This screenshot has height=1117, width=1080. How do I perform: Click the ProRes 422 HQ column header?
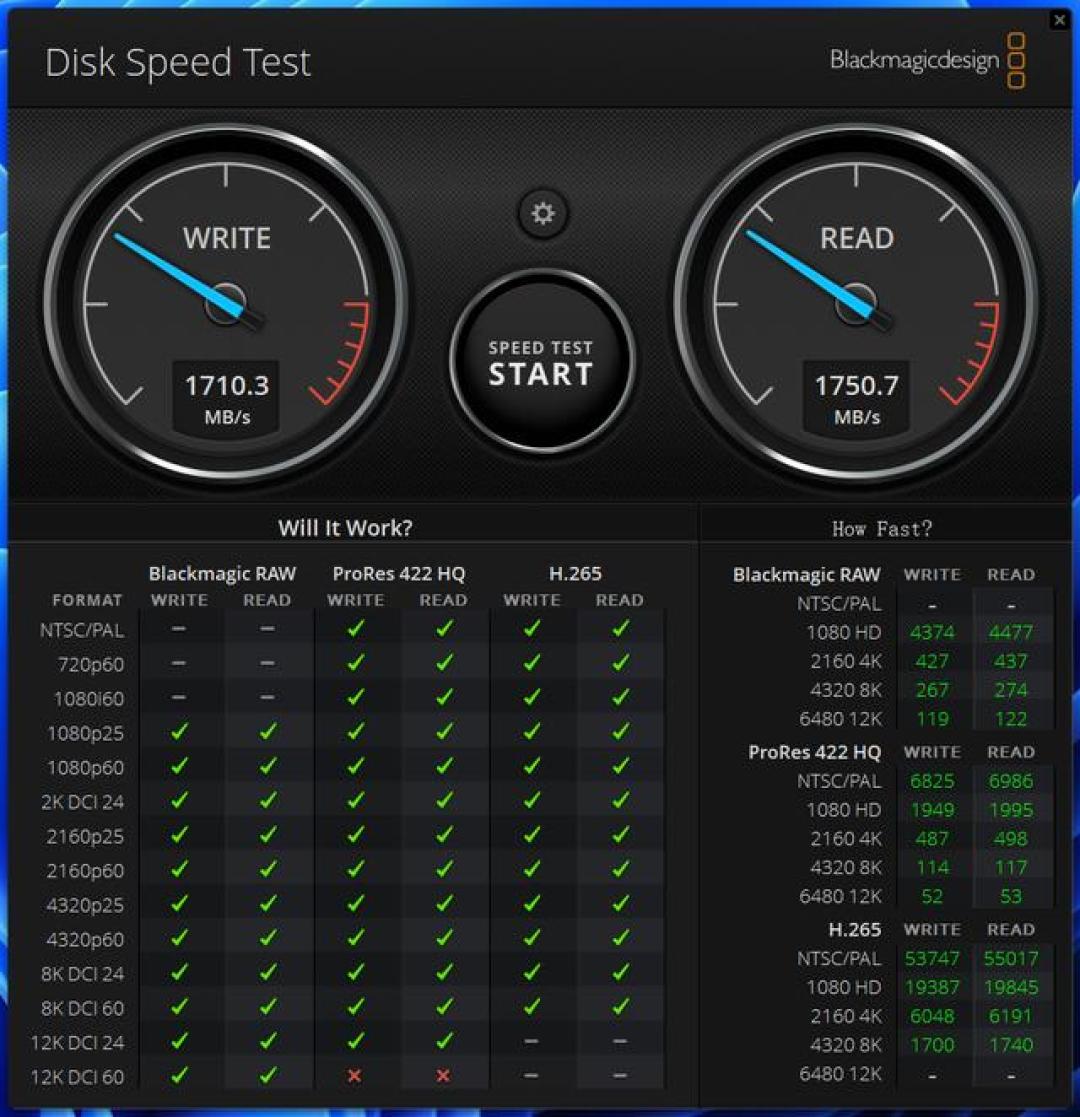pyautogui.click(x=398, y=573)
